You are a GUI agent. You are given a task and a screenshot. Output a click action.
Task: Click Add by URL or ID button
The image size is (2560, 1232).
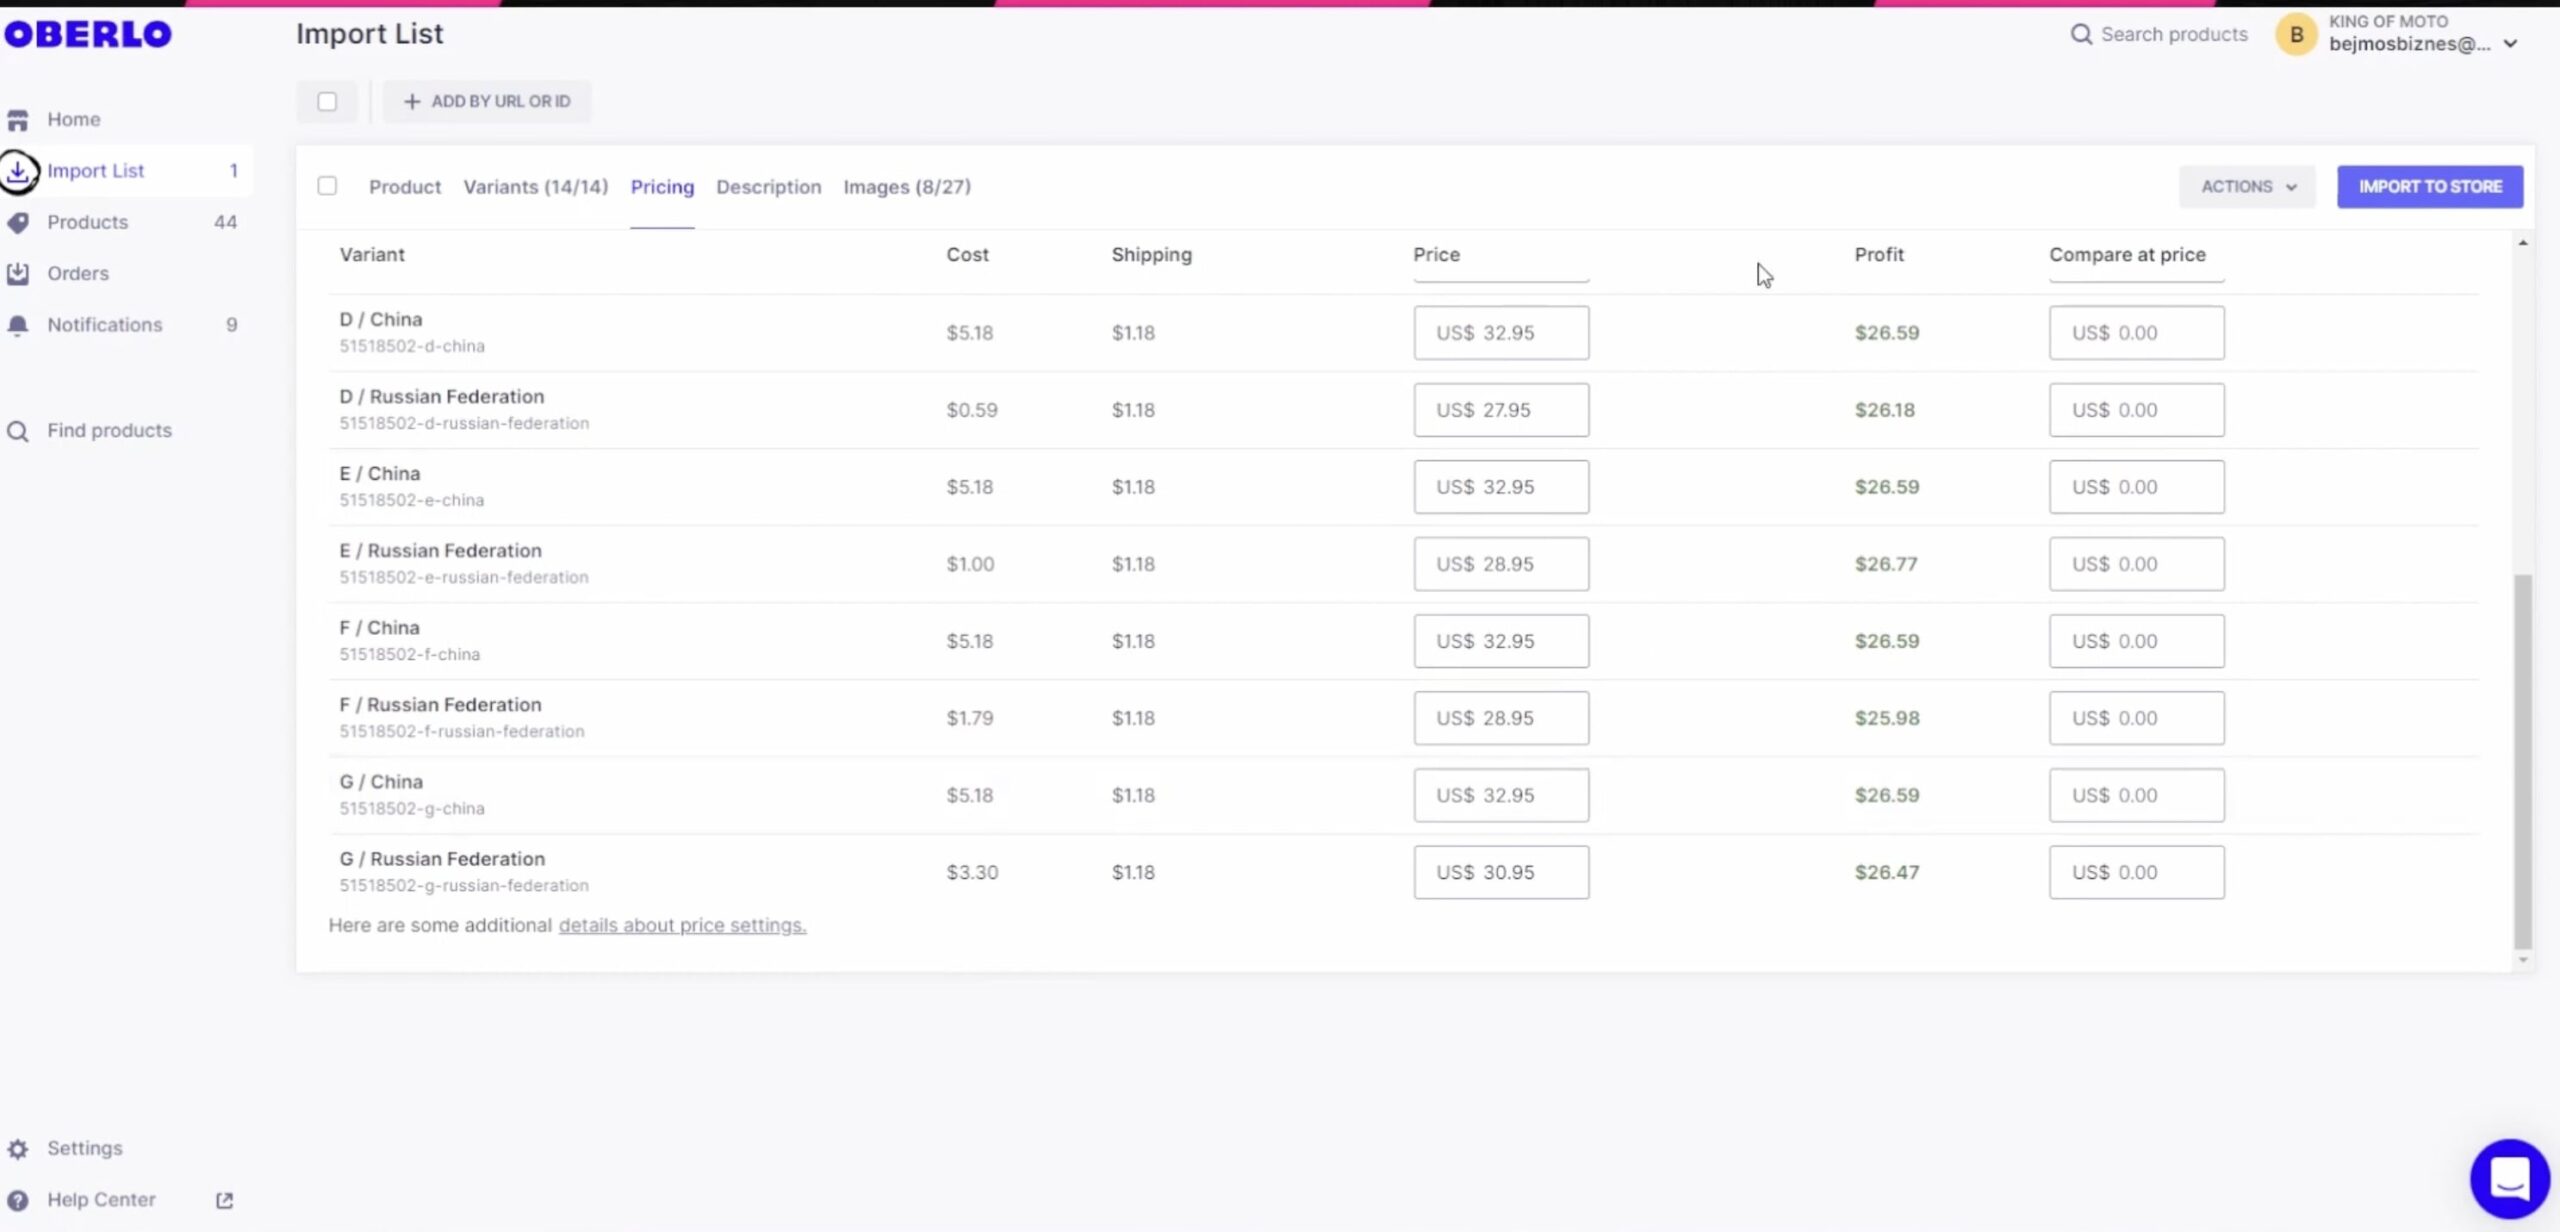(487, 102)
